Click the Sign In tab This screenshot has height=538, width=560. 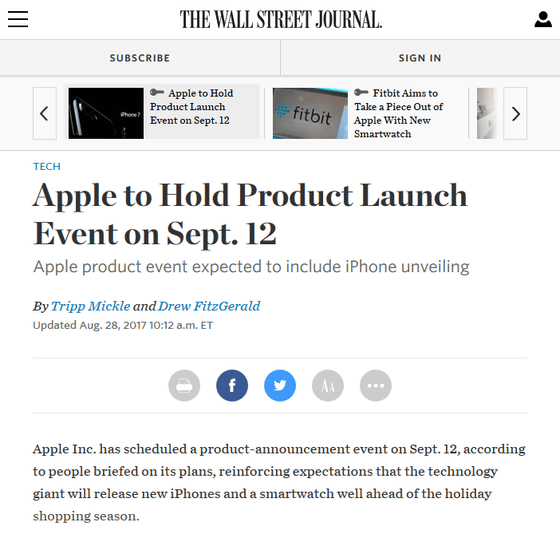(x=420, y=58)
